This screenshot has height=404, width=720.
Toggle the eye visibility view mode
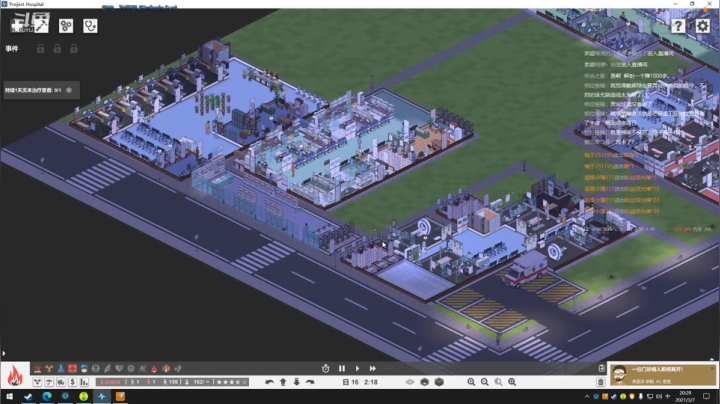click(410, 382)
